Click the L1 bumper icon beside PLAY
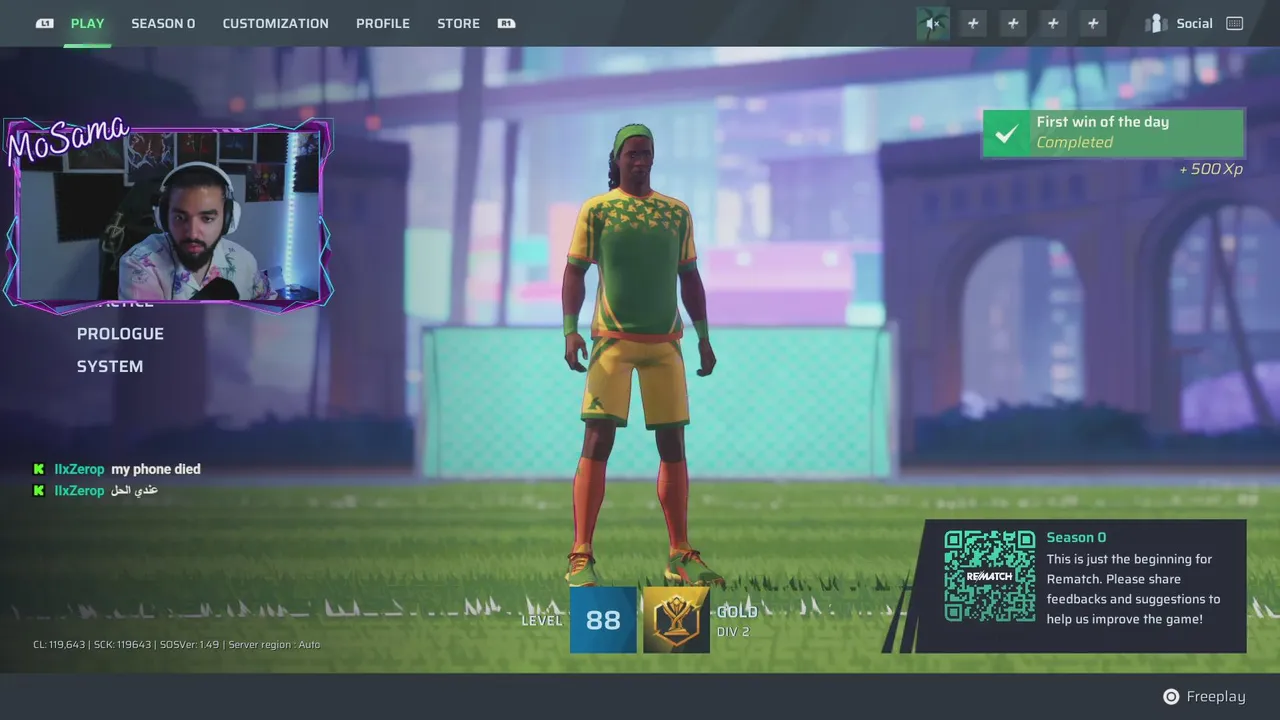The width and height of the screenshot is (1280, 720). [x=45, y=23]
